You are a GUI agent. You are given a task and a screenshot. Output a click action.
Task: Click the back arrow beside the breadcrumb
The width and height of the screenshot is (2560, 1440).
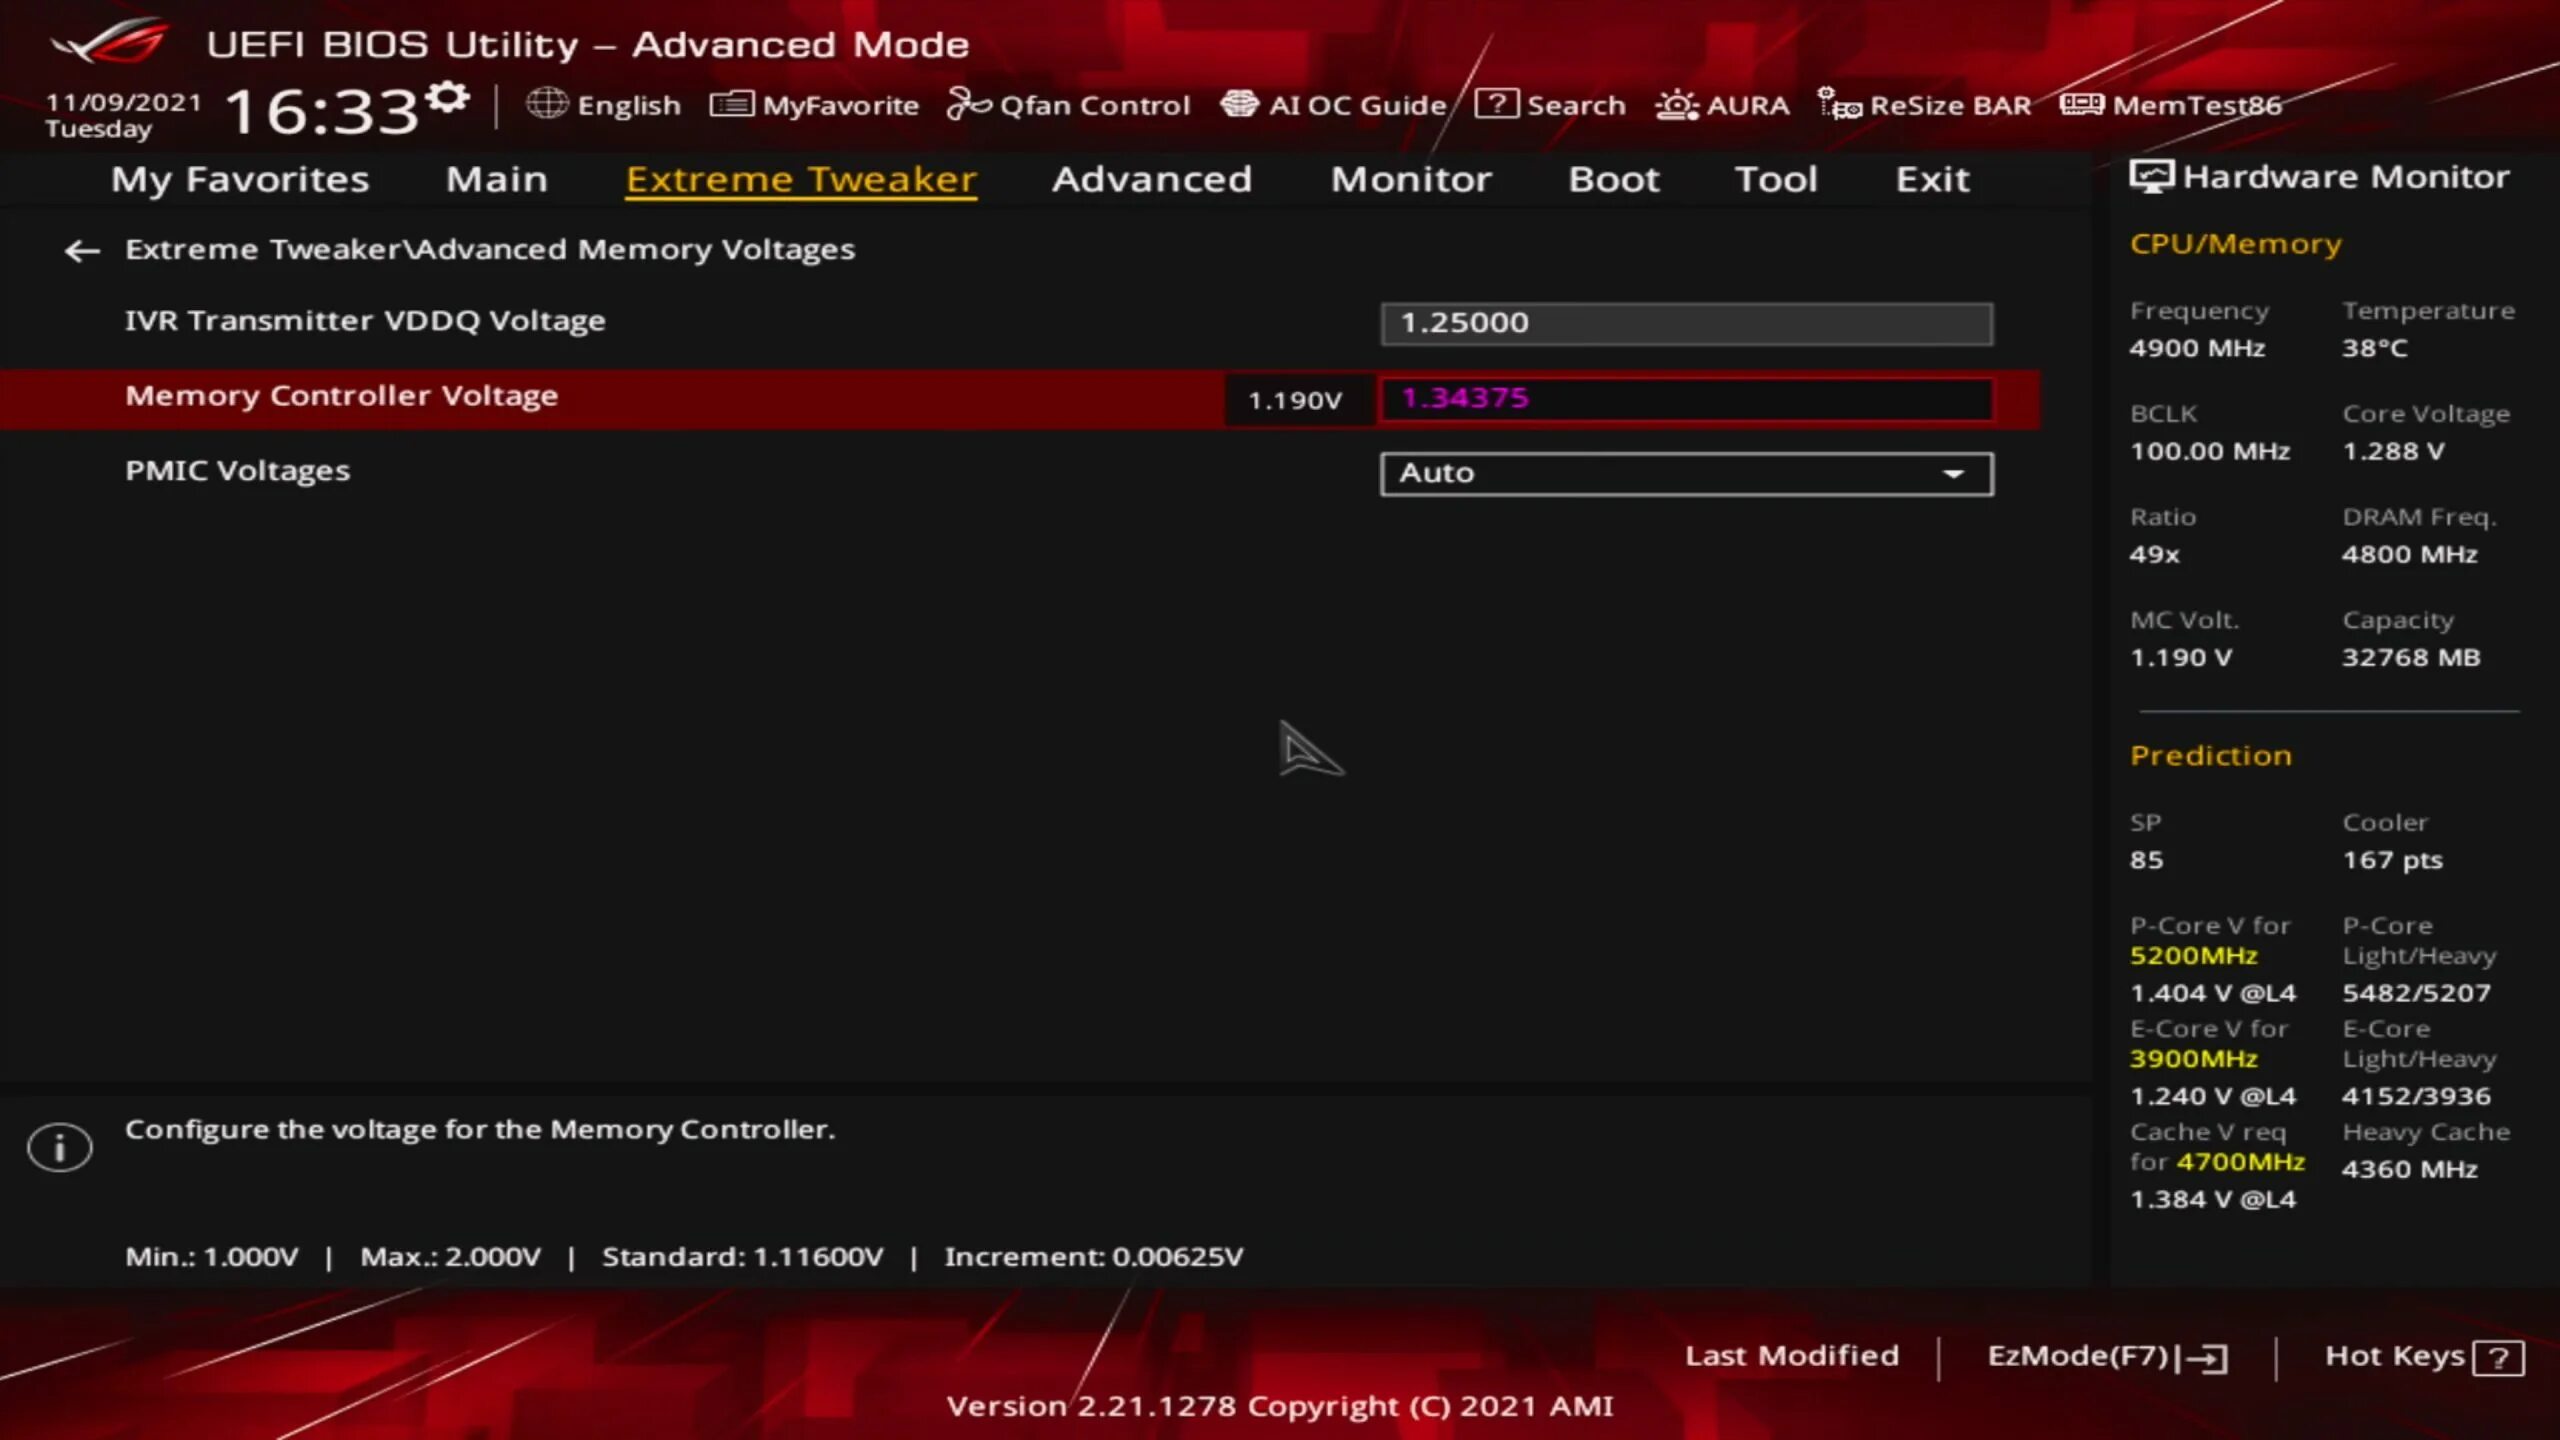[x=82, y=251]
